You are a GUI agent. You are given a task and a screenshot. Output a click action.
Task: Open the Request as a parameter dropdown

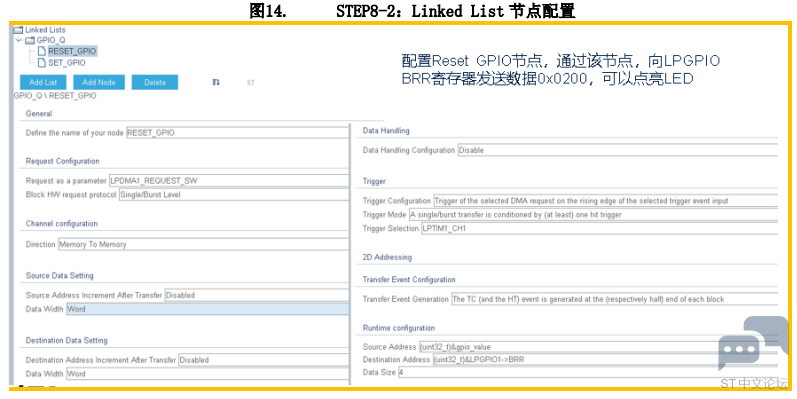tap(229, 180)
